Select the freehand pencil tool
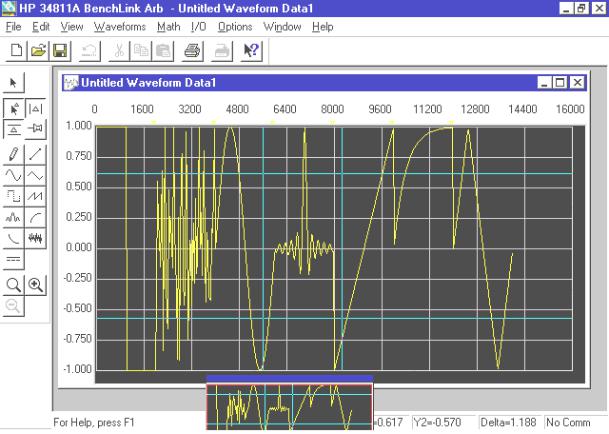 click(x=14, y=154)
